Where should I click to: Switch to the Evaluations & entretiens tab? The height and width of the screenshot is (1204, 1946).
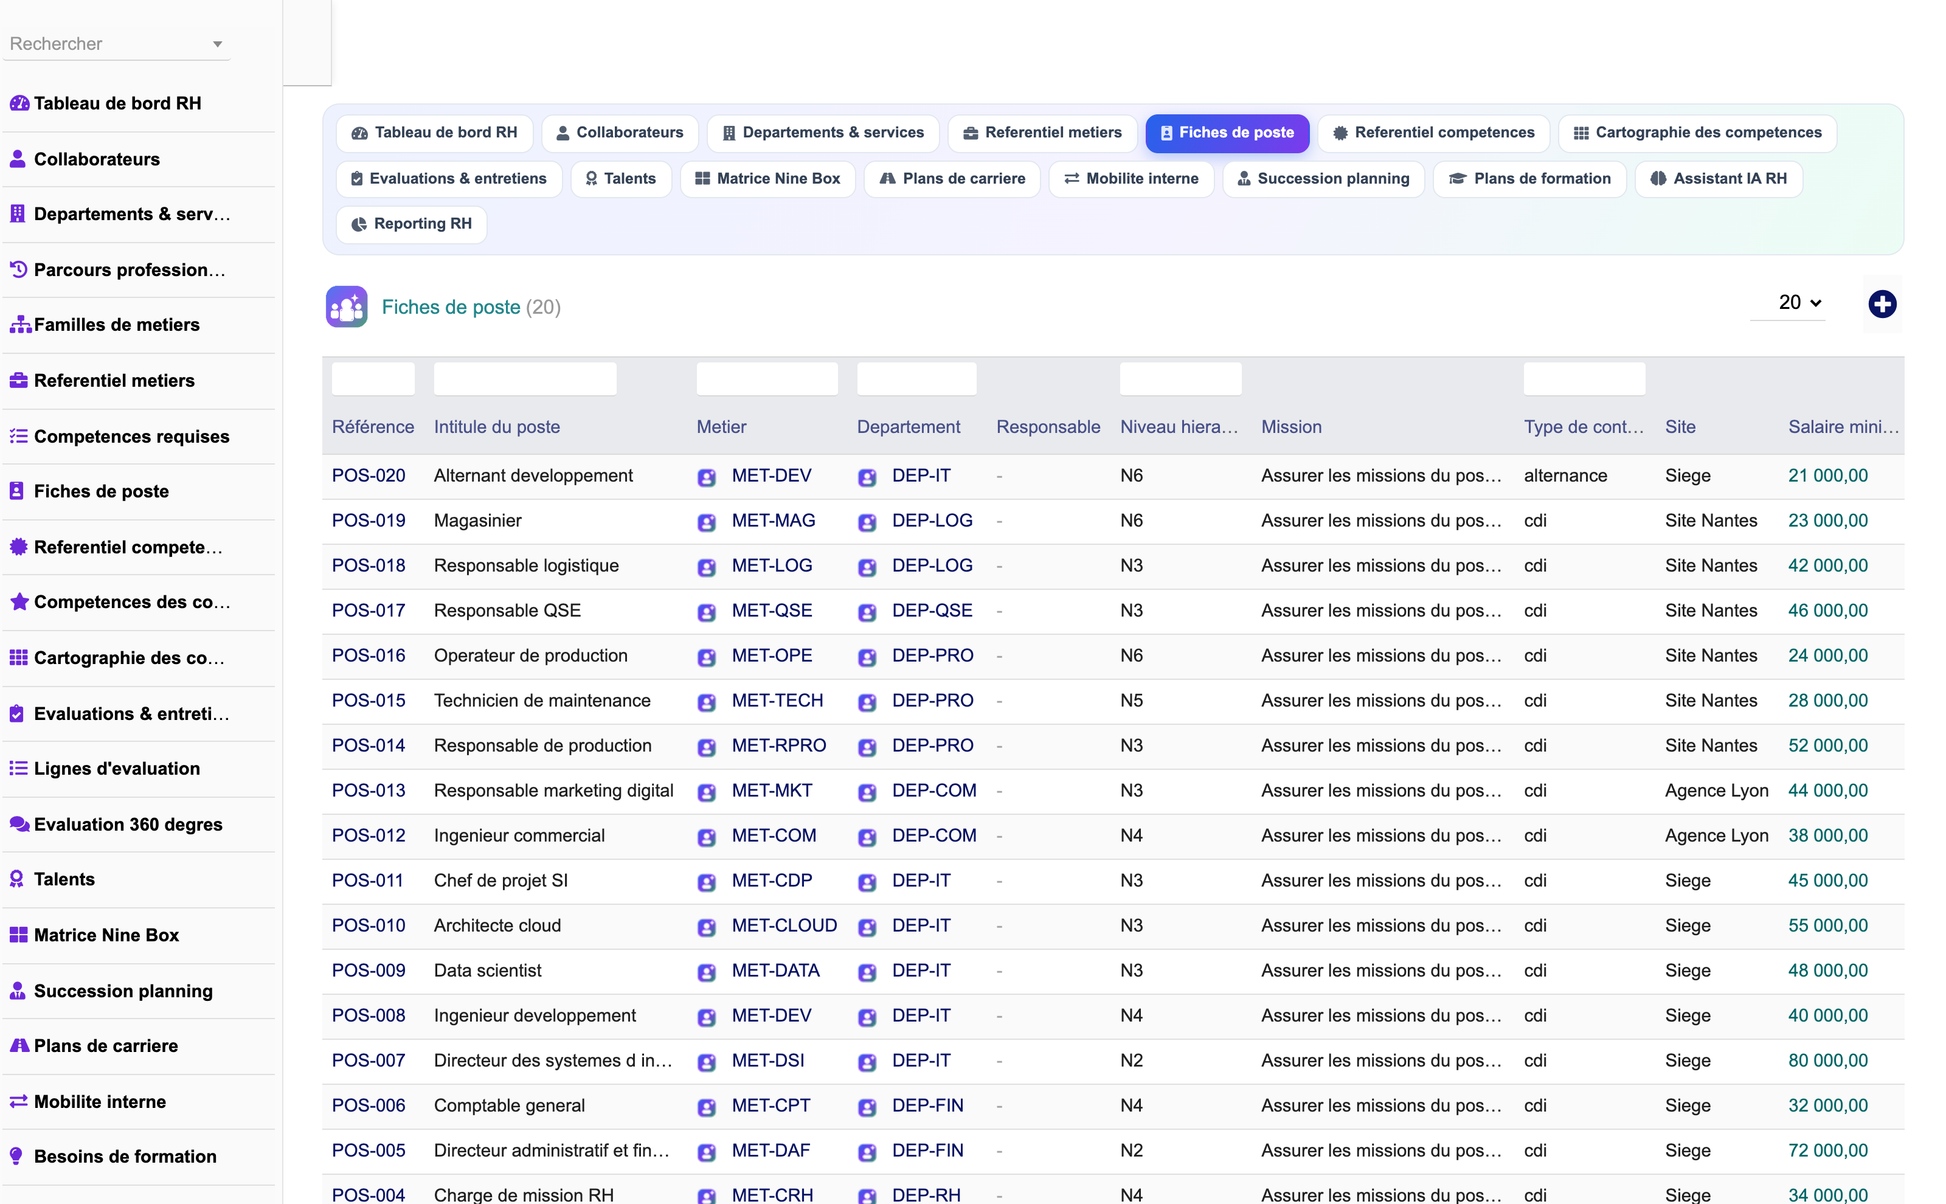tap(450, 179)
